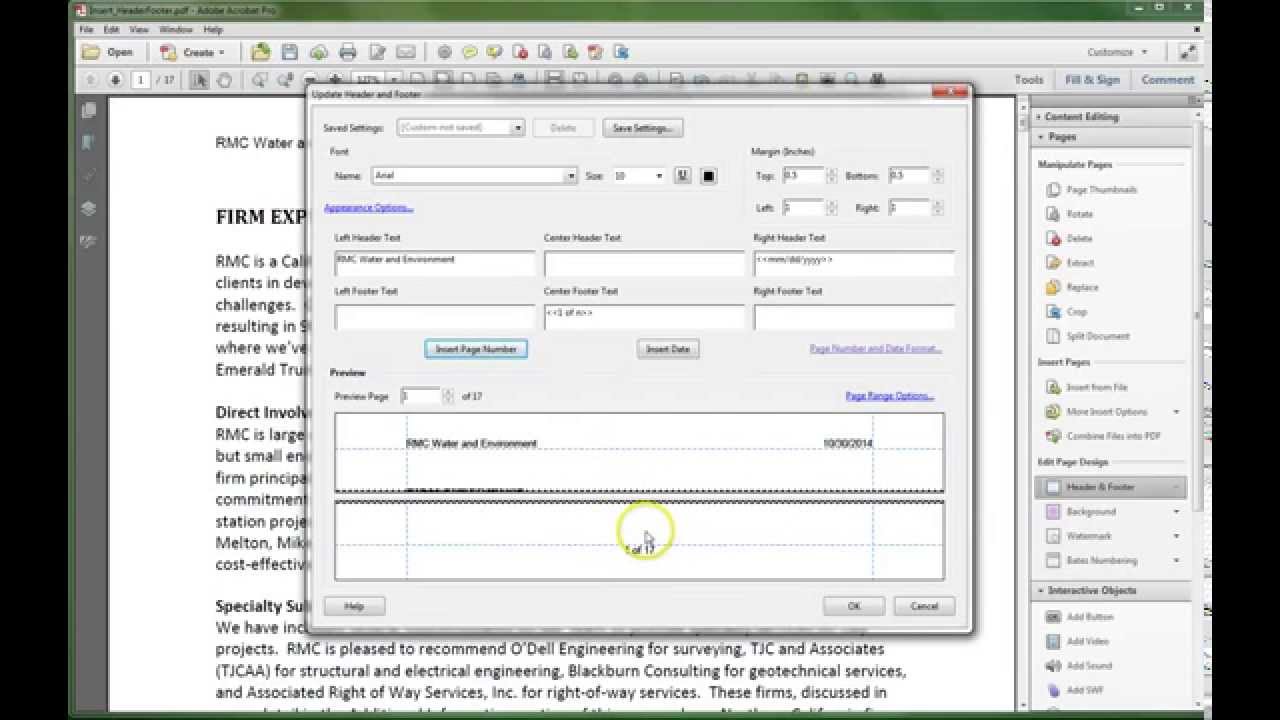Click the Save Settings button
1280x720 pixels.
(642, 128)
